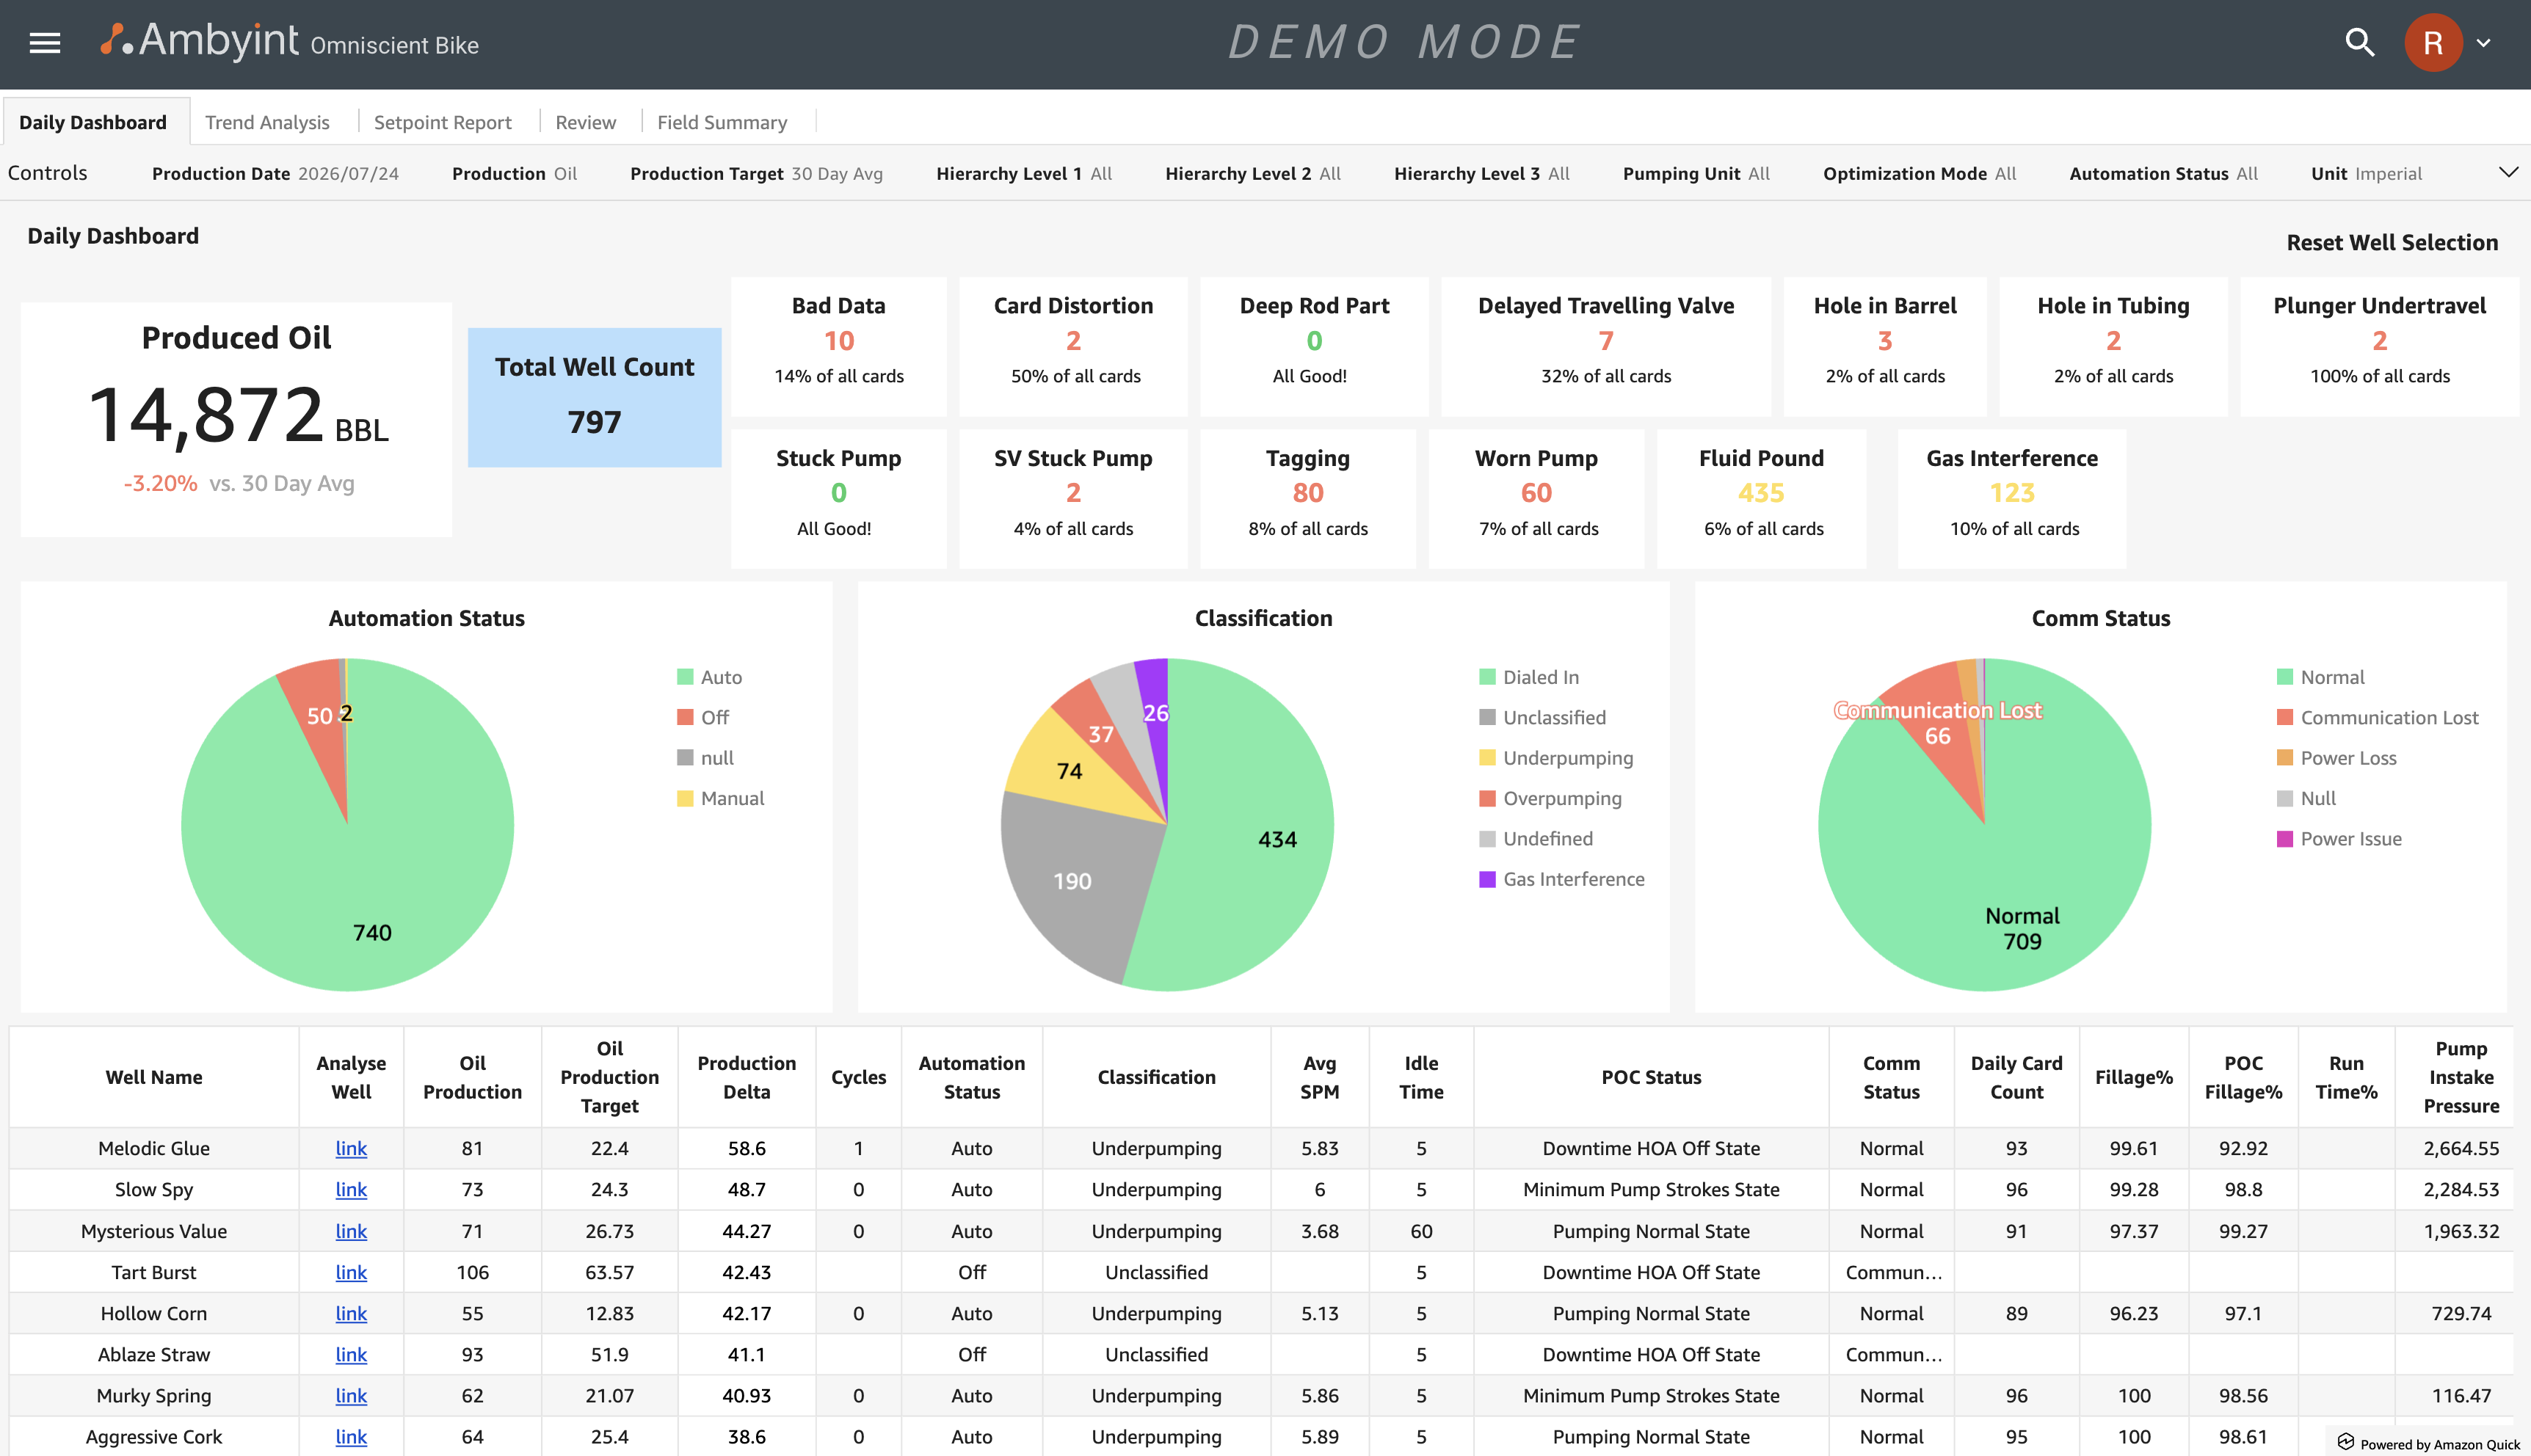Open the Melodic Glue analyse link
Viewport: 2531px width, 1456px height.
pyautogui.click(x=351, y=1148)
